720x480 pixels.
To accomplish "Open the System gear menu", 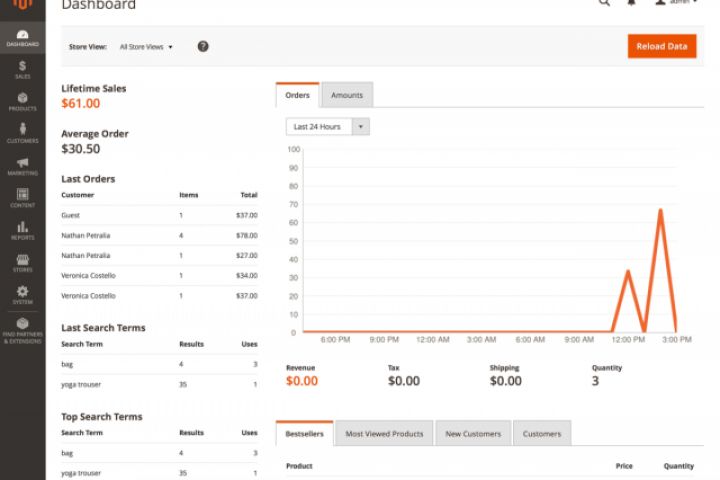I will coord(22,295).
